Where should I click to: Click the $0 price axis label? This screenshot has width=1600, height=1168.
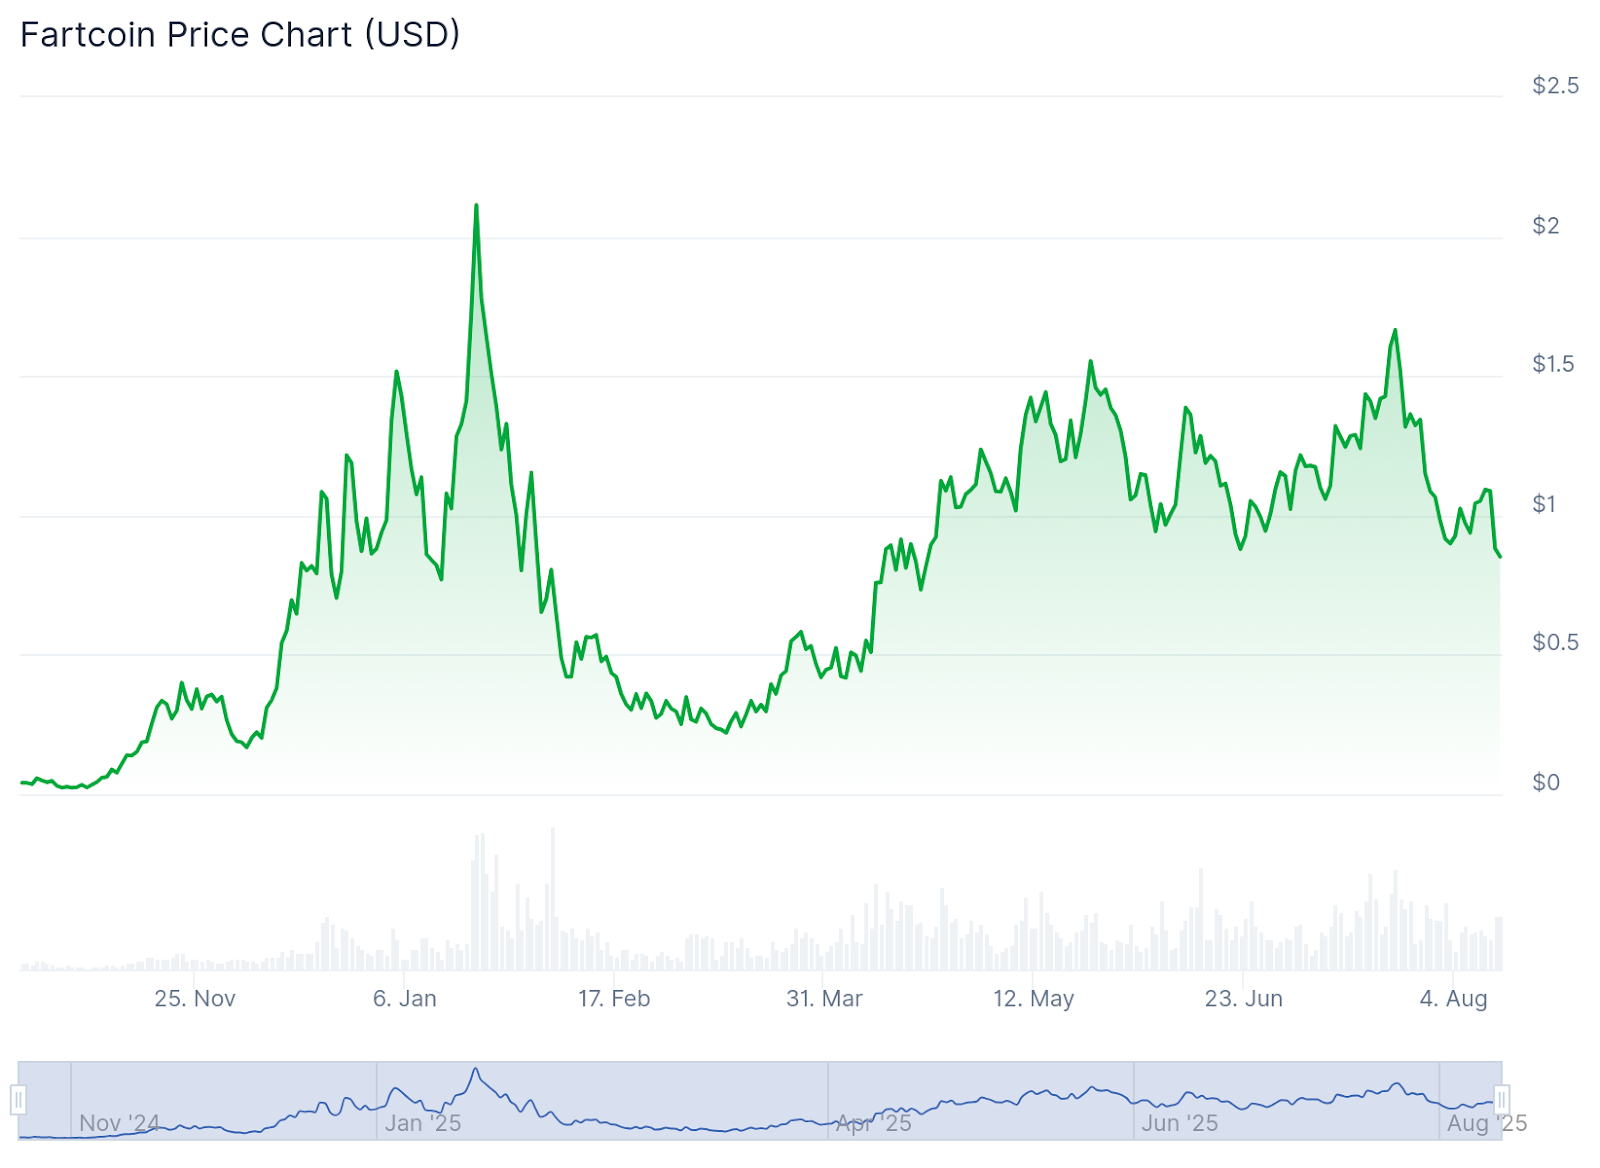tap(1546, 782)
